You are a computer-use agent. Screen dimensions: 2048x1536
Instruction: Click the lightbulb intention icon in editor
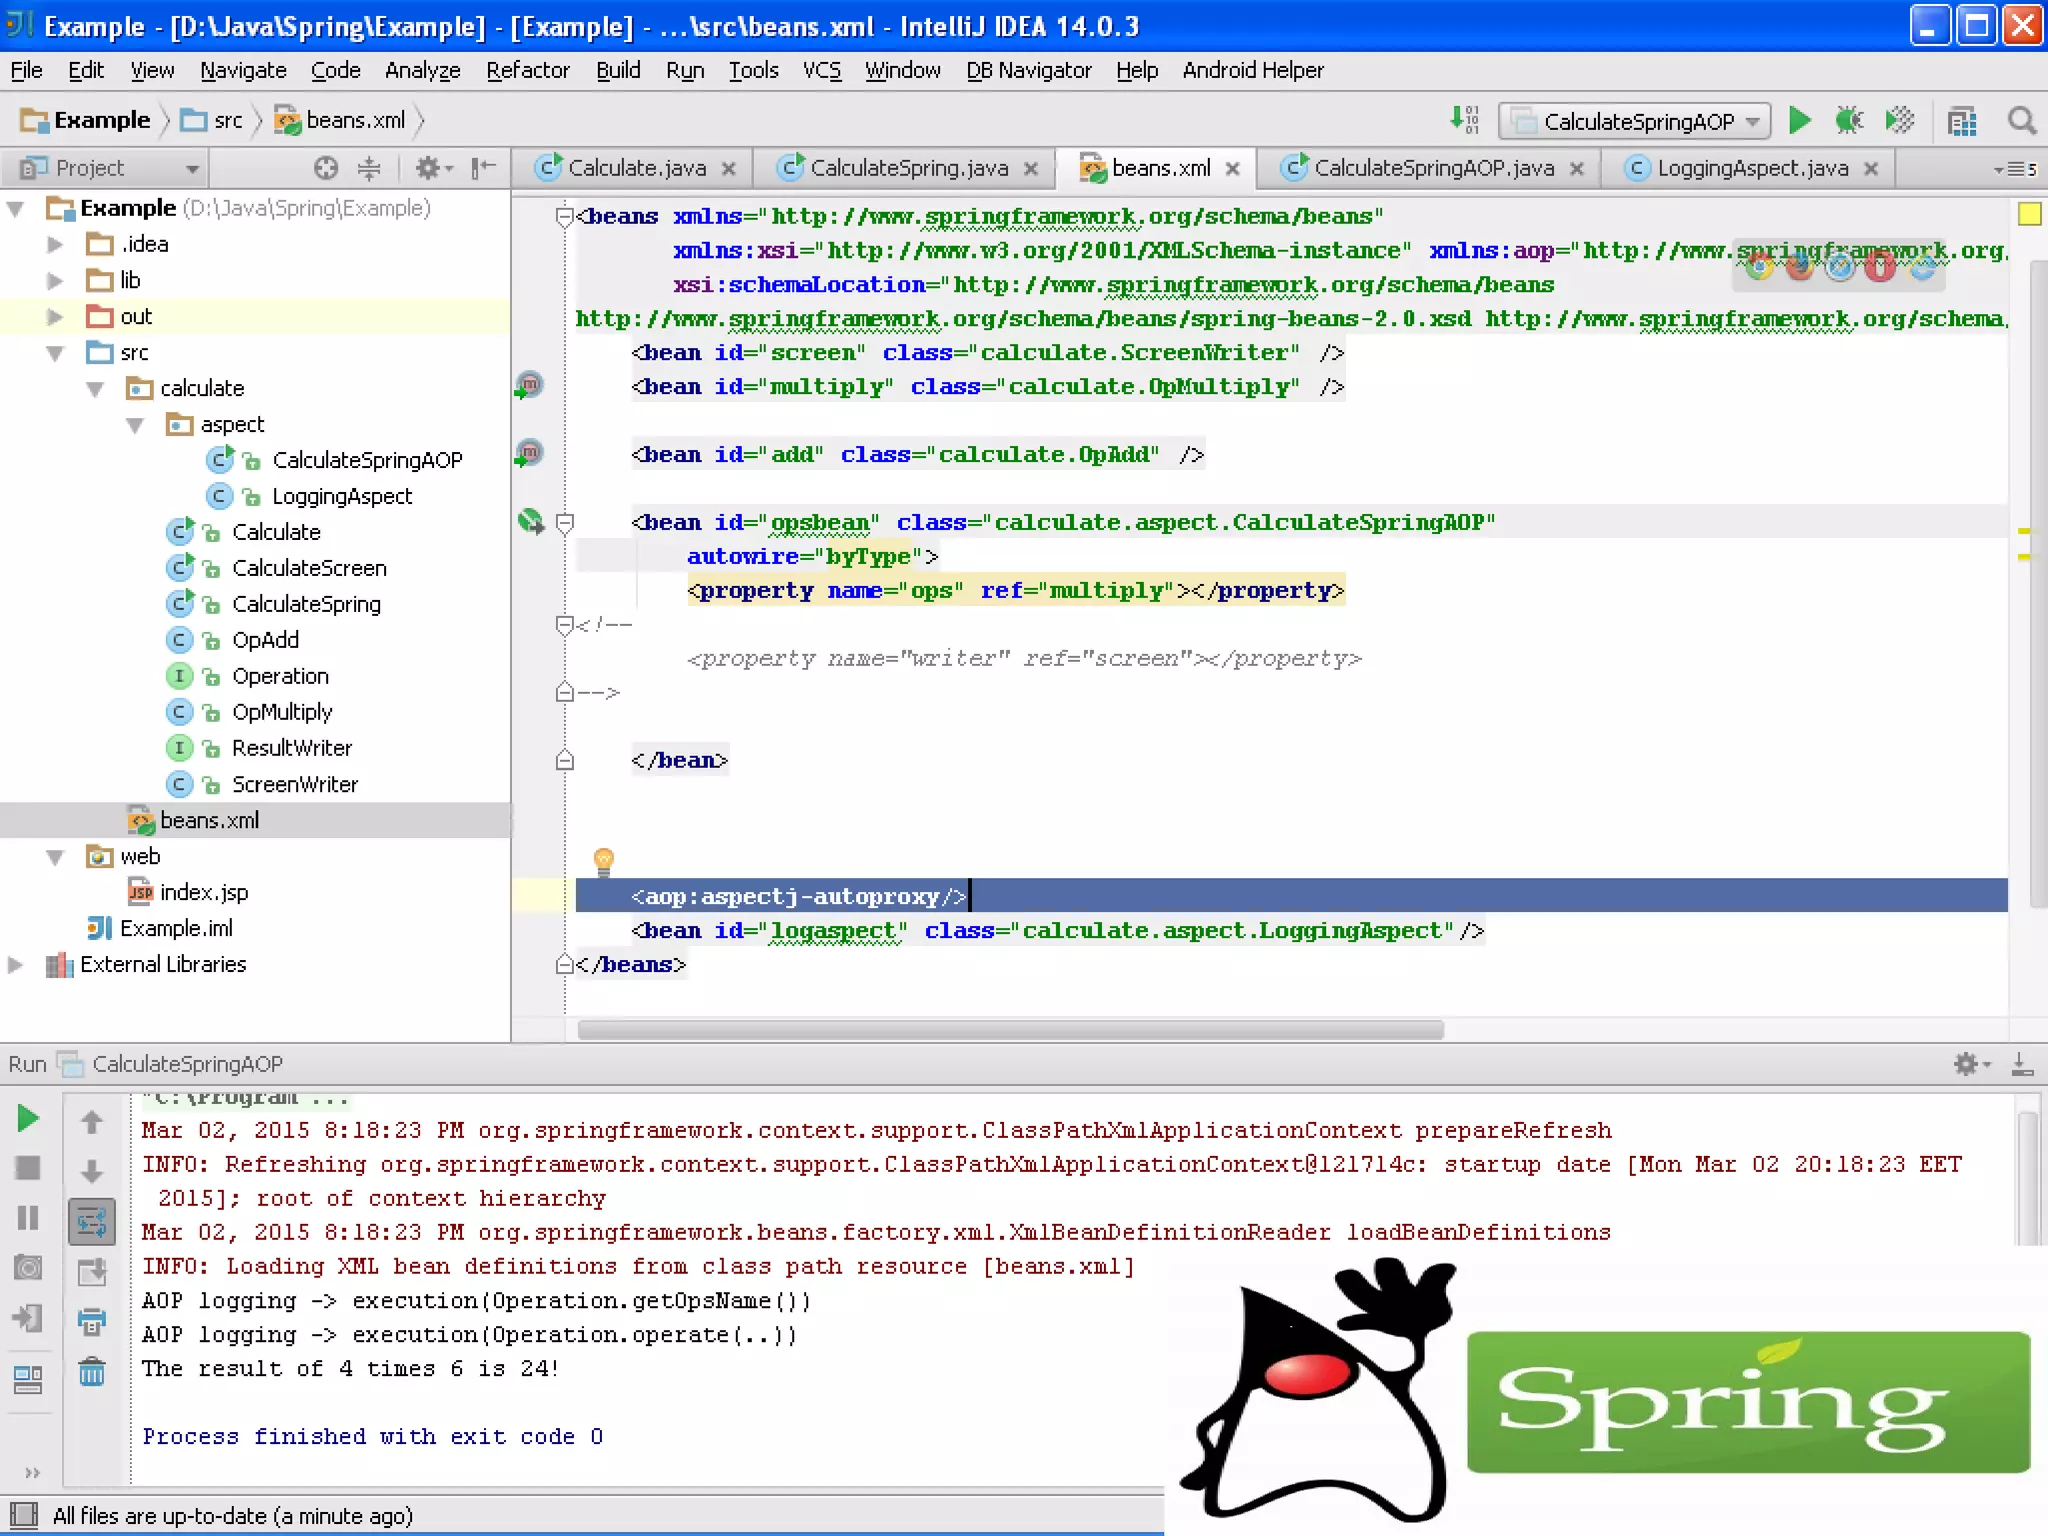coord(603,859)
